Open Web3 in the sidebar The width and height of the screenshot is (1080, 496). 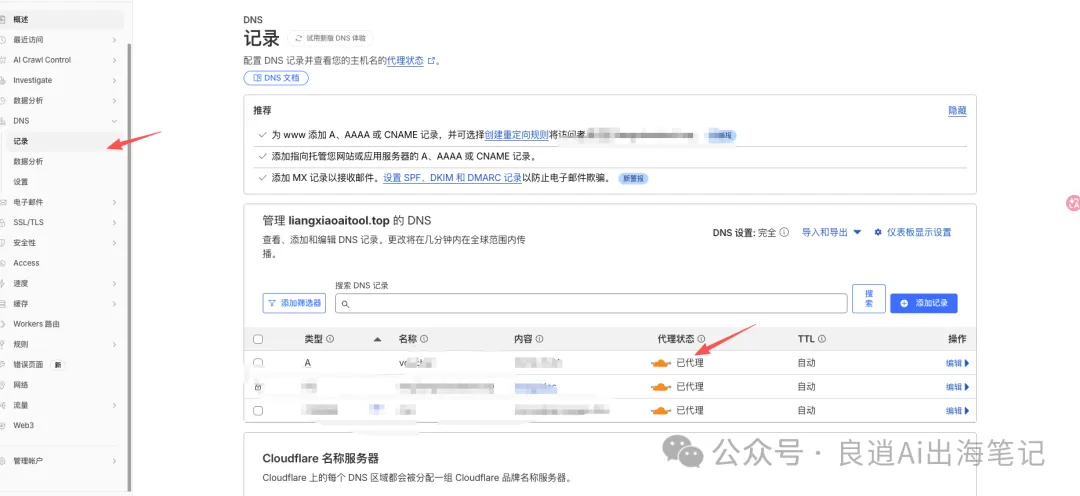[x=23, y=425]
